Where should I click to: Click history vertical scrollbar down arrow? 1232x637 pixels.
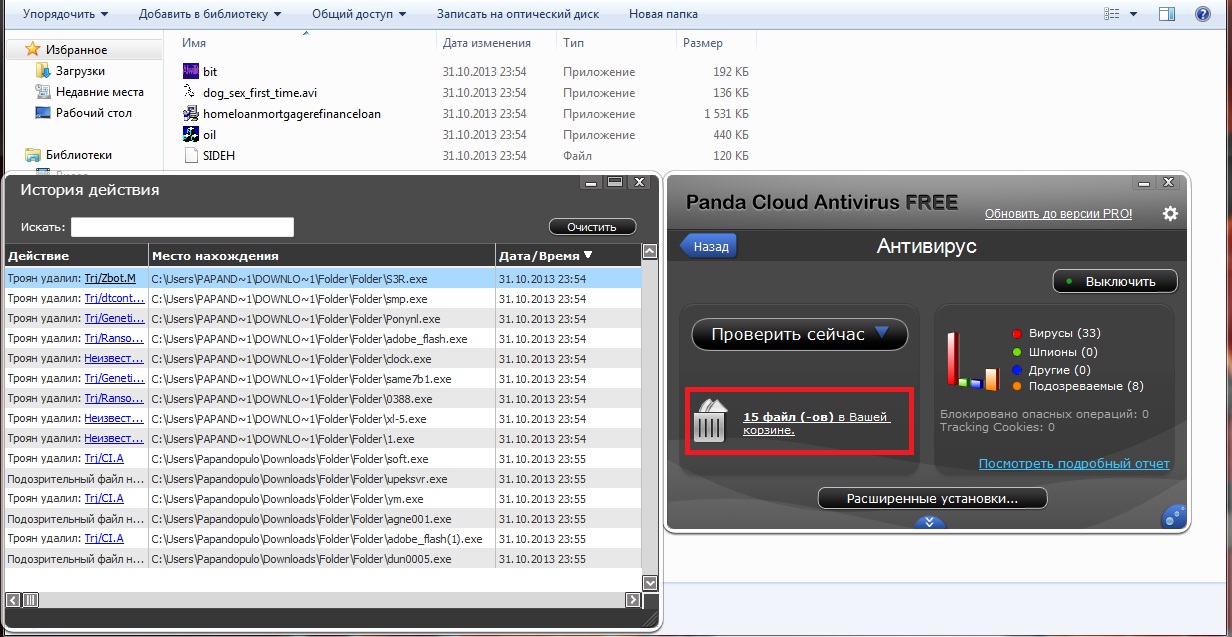649,582
